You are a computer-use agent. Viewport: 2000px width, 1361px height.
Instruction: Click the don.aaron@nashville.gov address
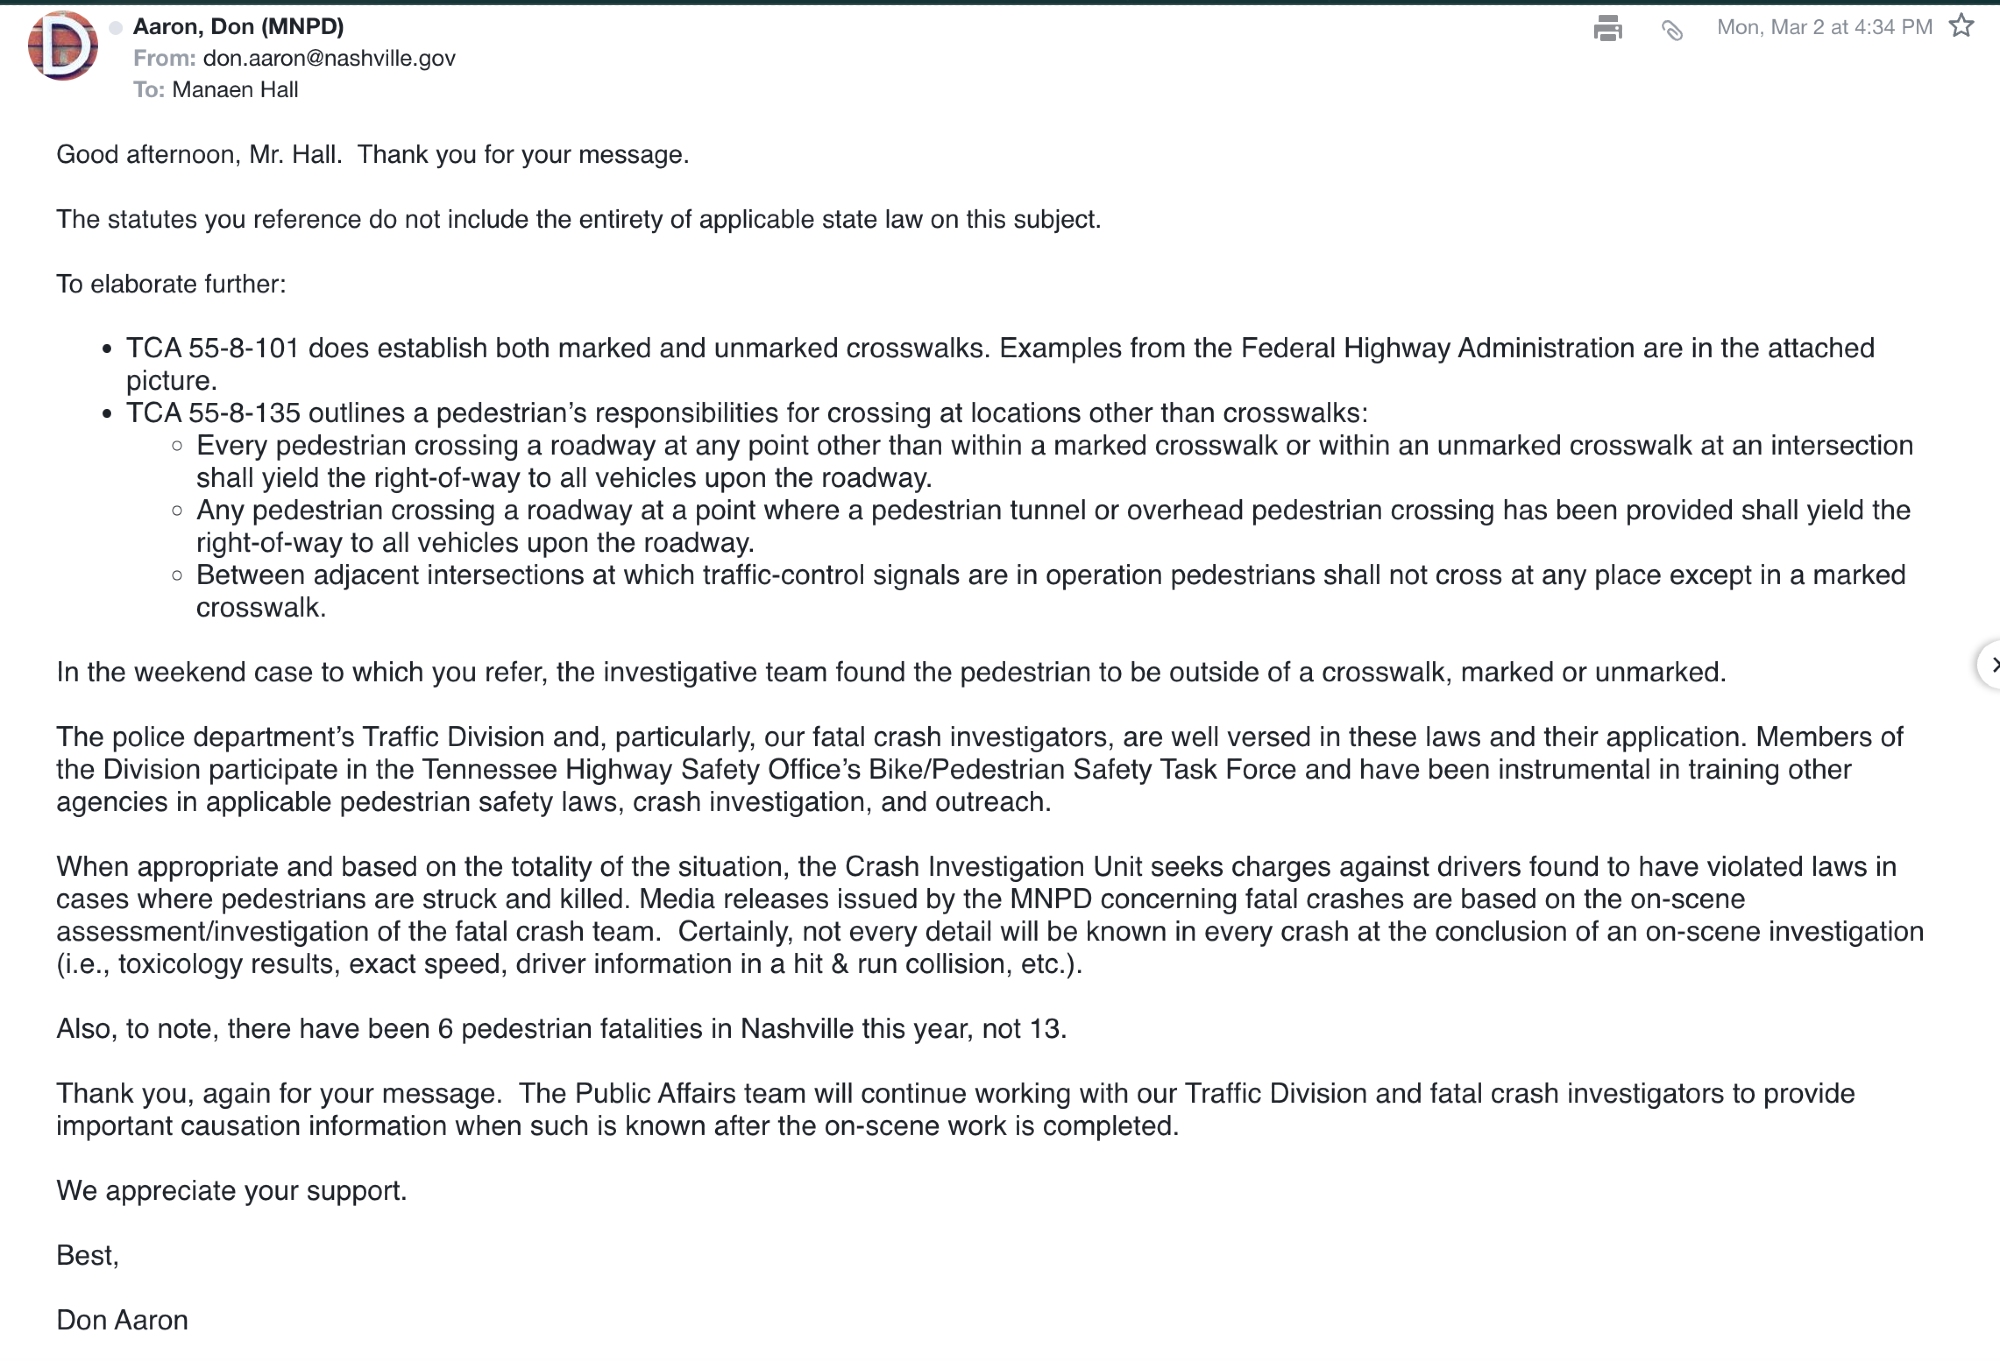pos(329,58)
